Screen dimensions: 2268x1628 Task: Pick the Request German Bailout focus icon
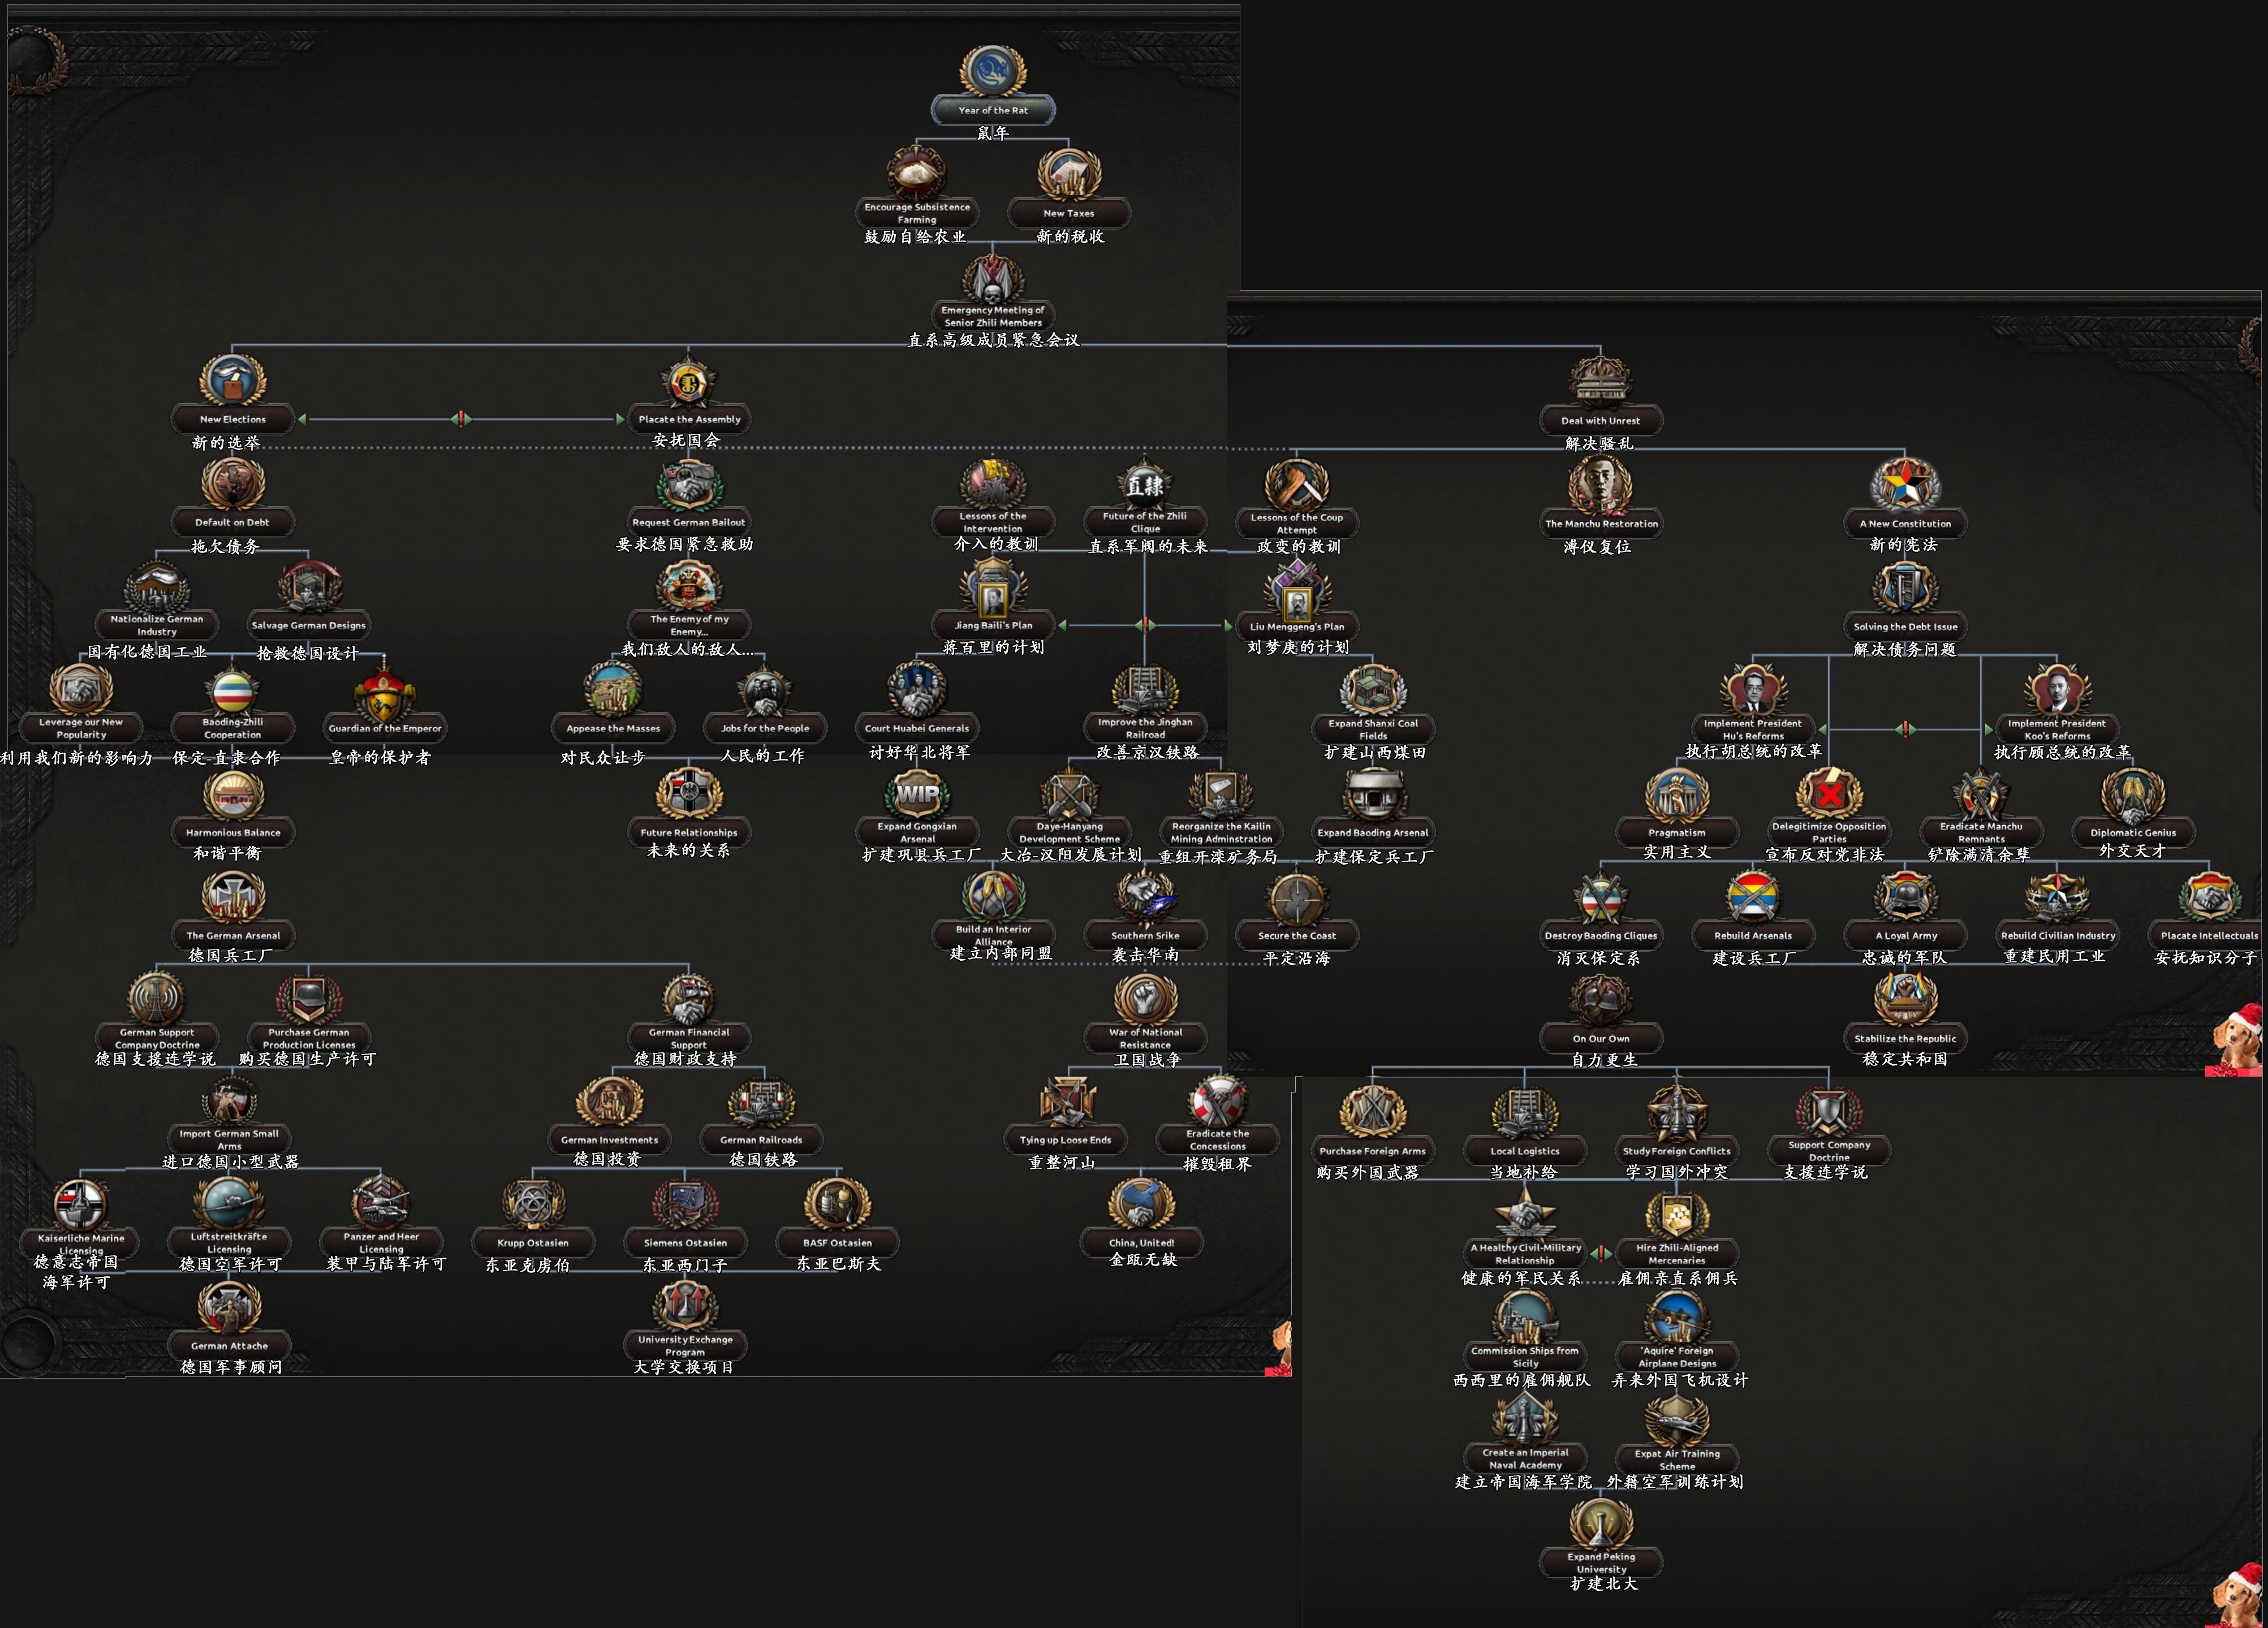[689, 484]
